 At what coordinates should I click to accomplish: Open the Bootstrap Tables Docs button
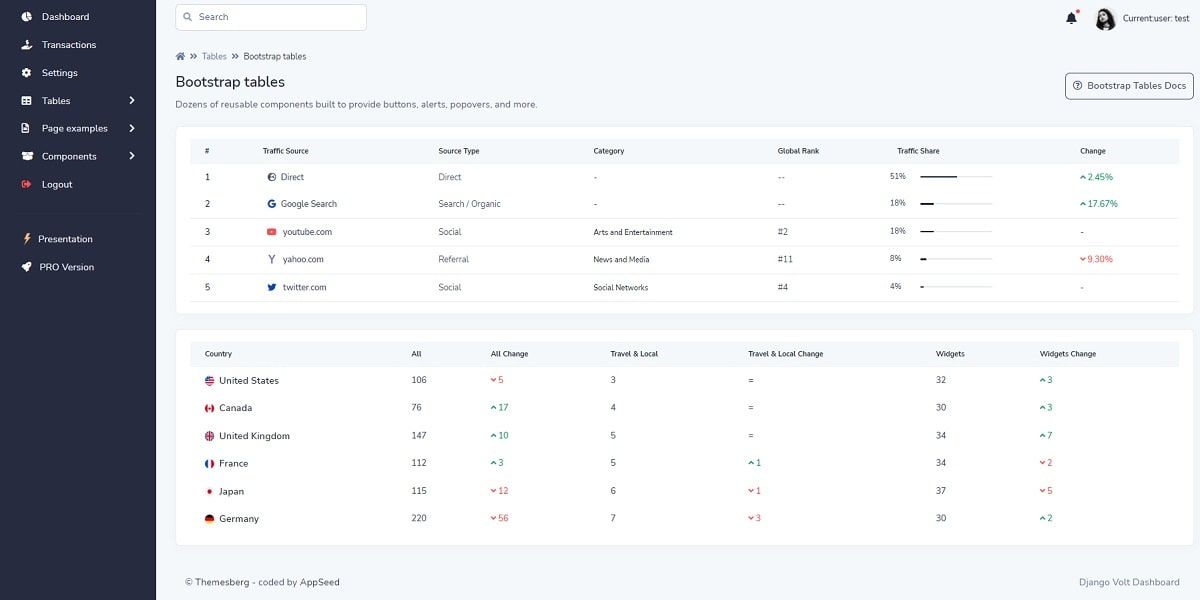[x=1128, y=85]
